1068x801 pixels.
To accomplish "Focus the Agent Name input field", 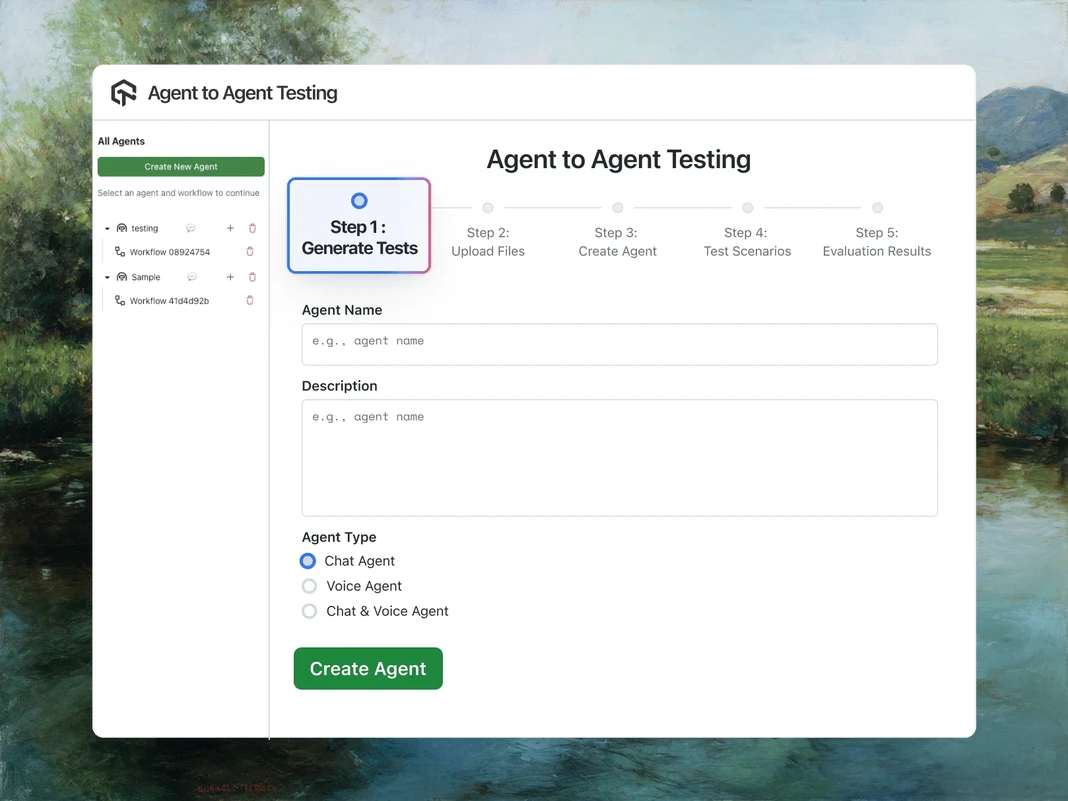I will pos(620,344).
